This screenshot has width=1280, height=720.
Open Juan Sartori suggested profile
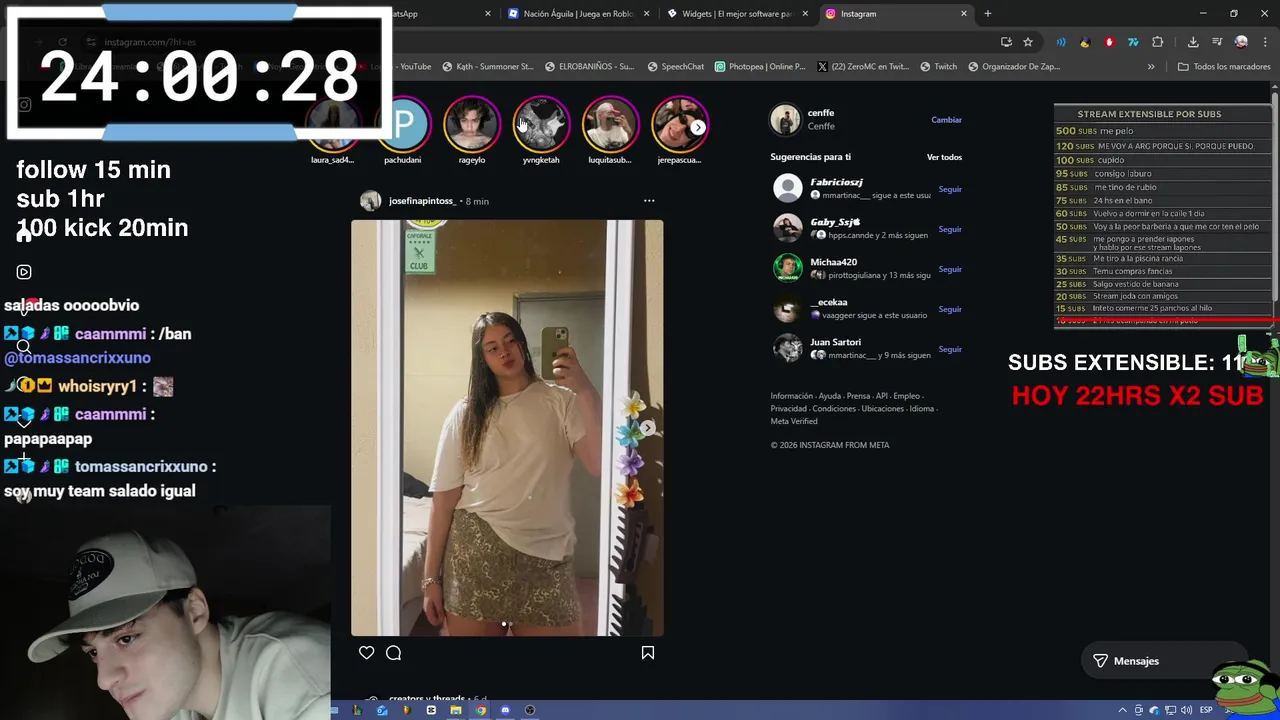click(x=835, y=342)
